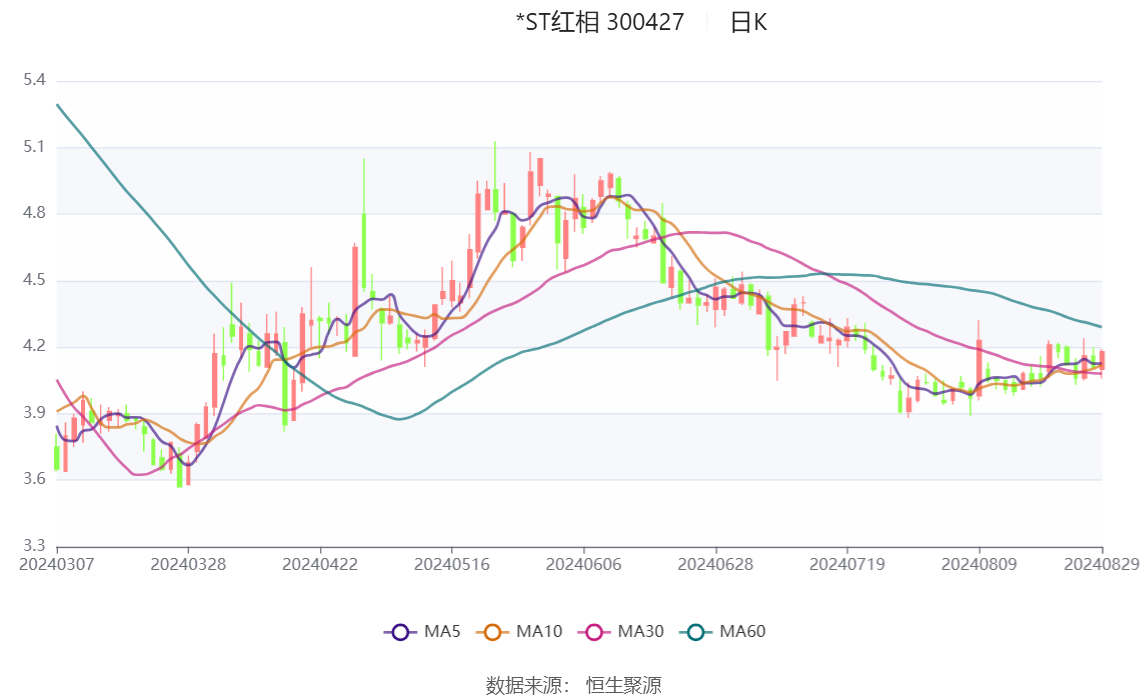Image resolution: width=1147 pixels, height=699 pixels.
Task: Toggle the MA5 legend series
Action: coord(422,632)
